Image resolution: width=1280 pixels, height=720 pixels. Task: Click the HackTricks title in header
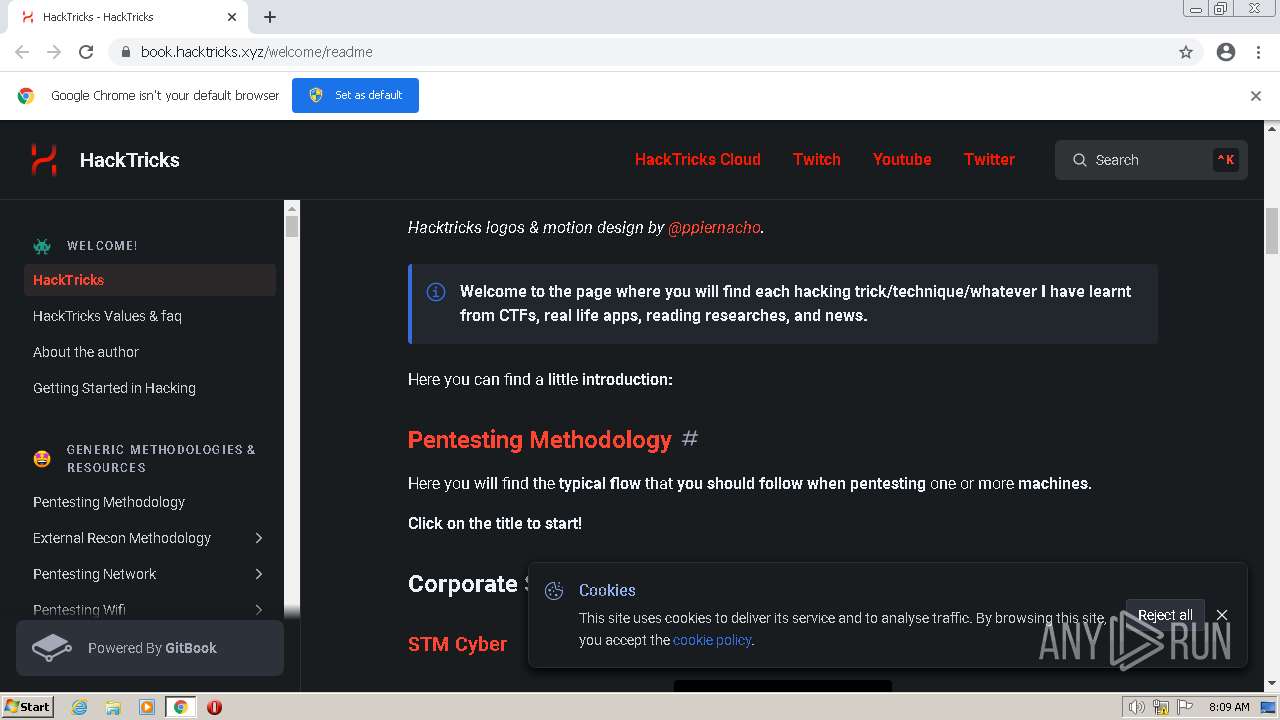click(x=130, y=160)
